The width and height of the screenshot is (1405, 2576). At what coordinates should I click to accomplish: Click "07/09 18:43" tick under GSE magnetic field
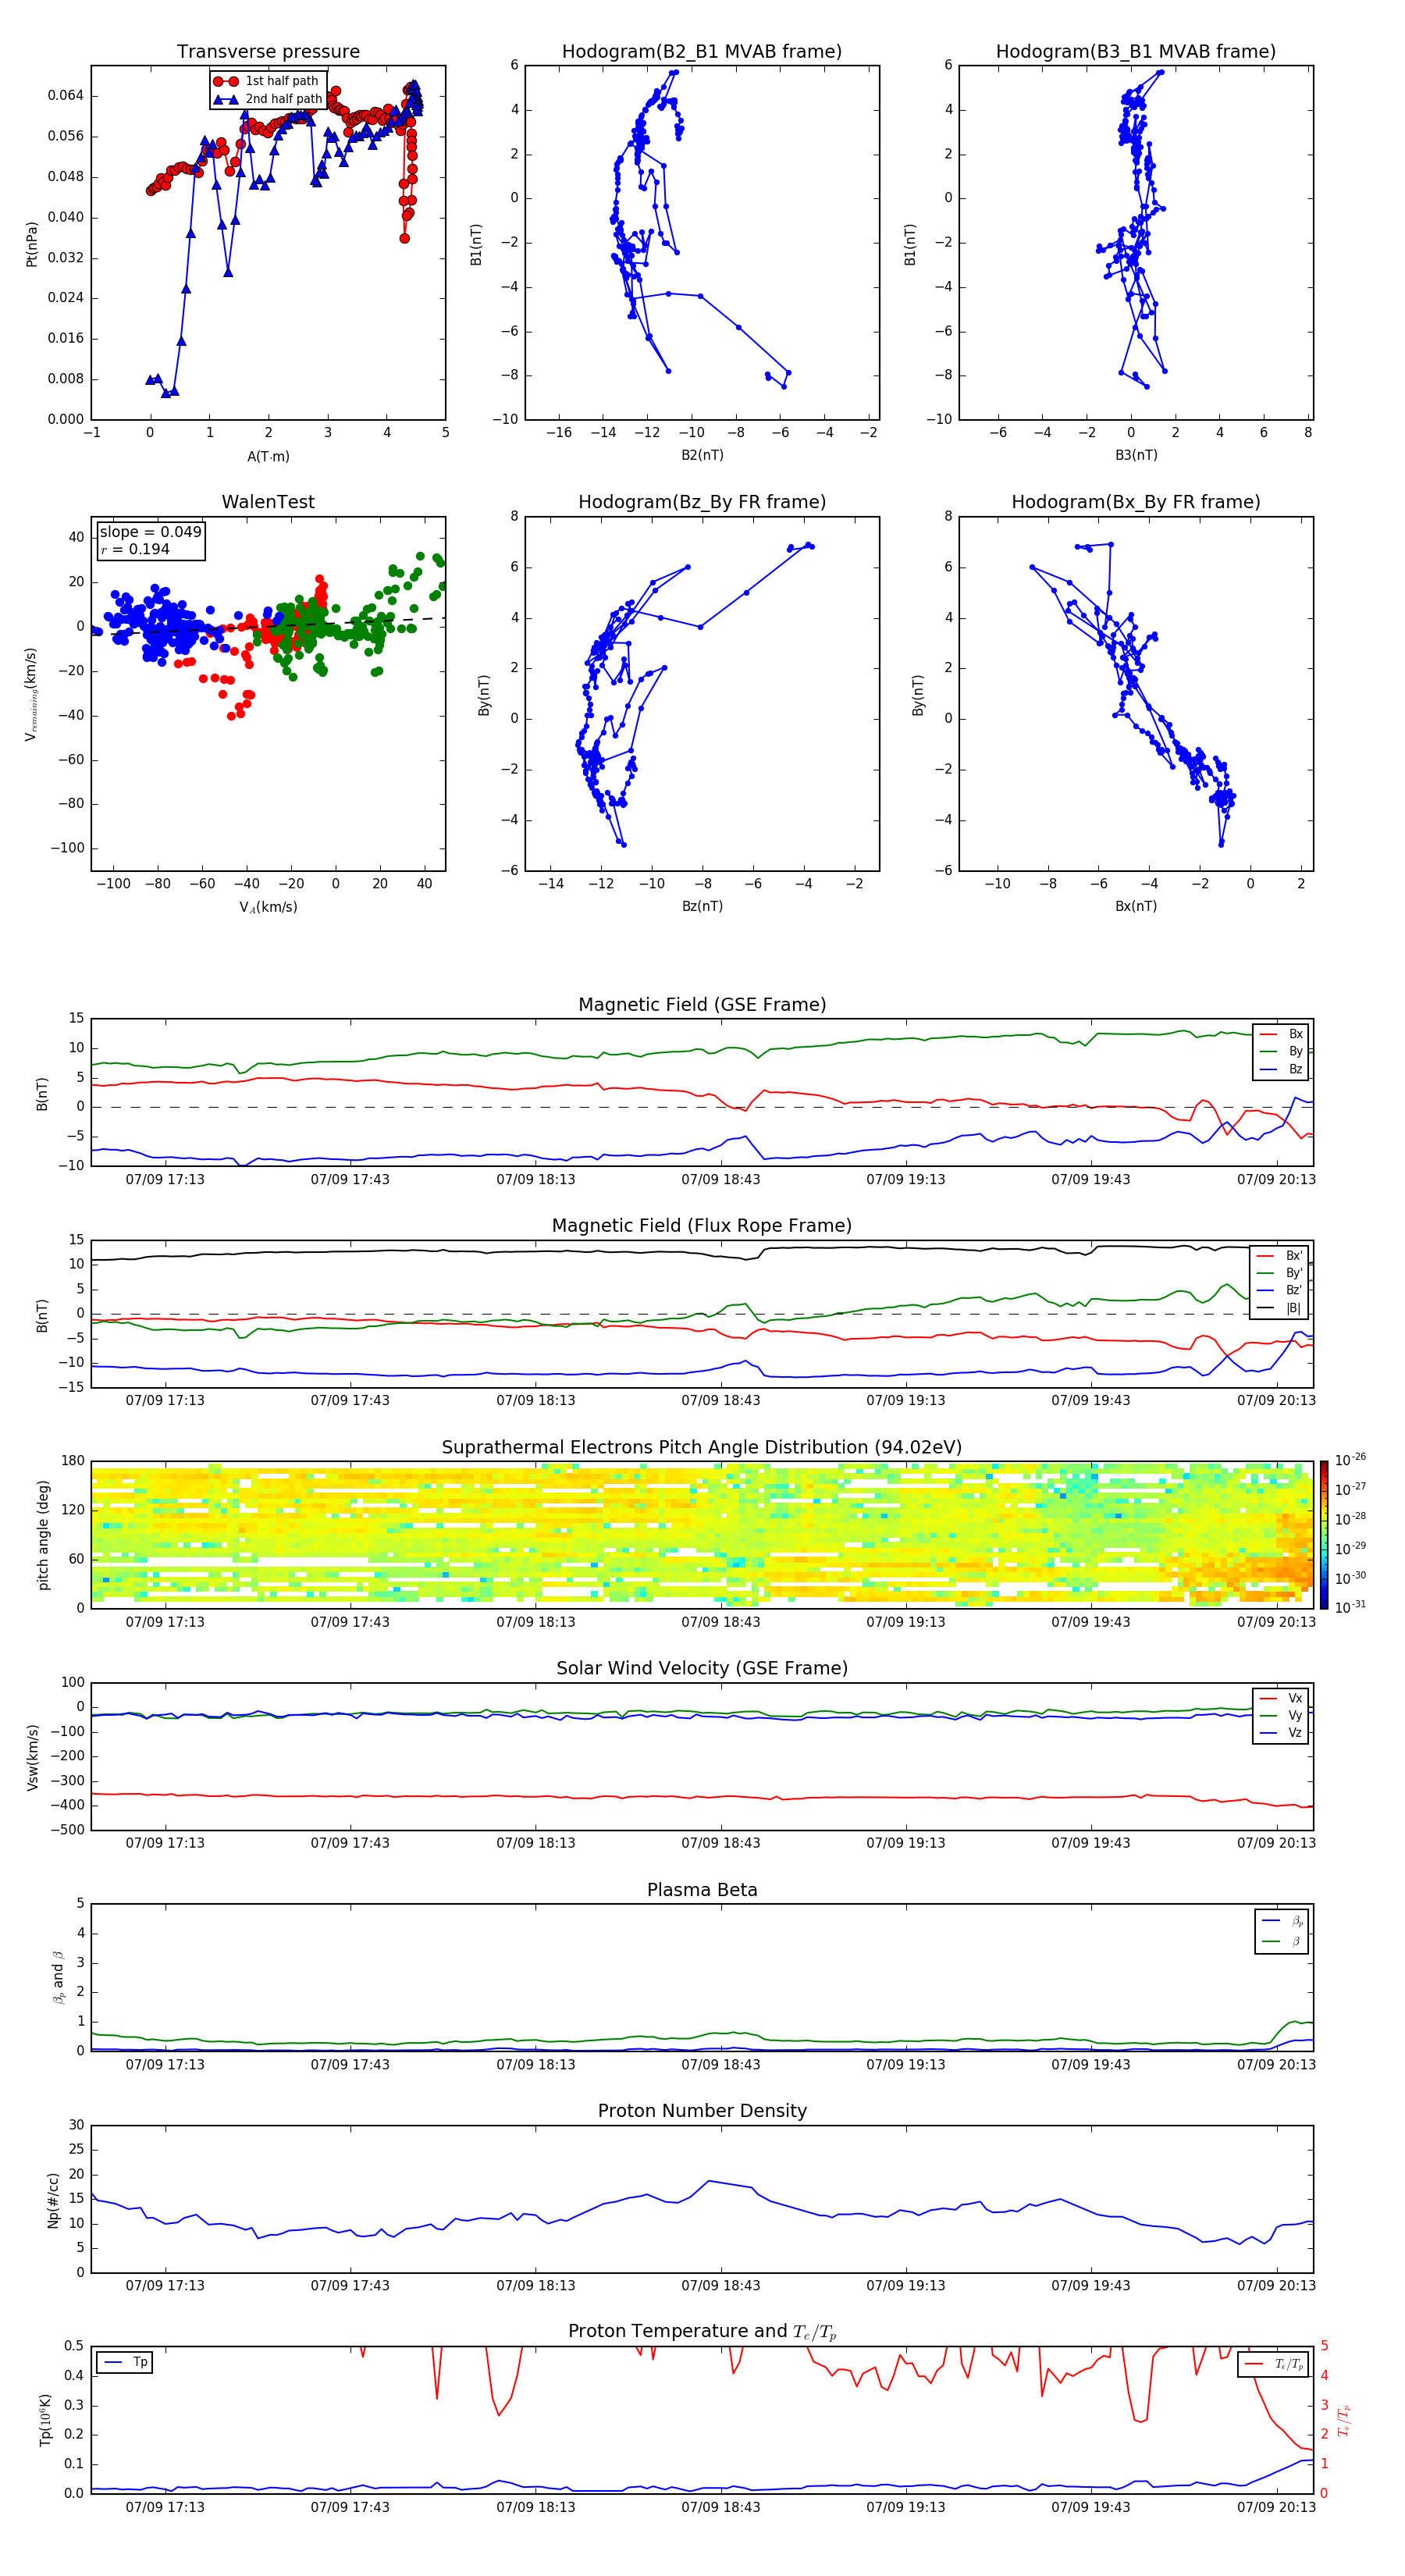tap(721, 1180)
